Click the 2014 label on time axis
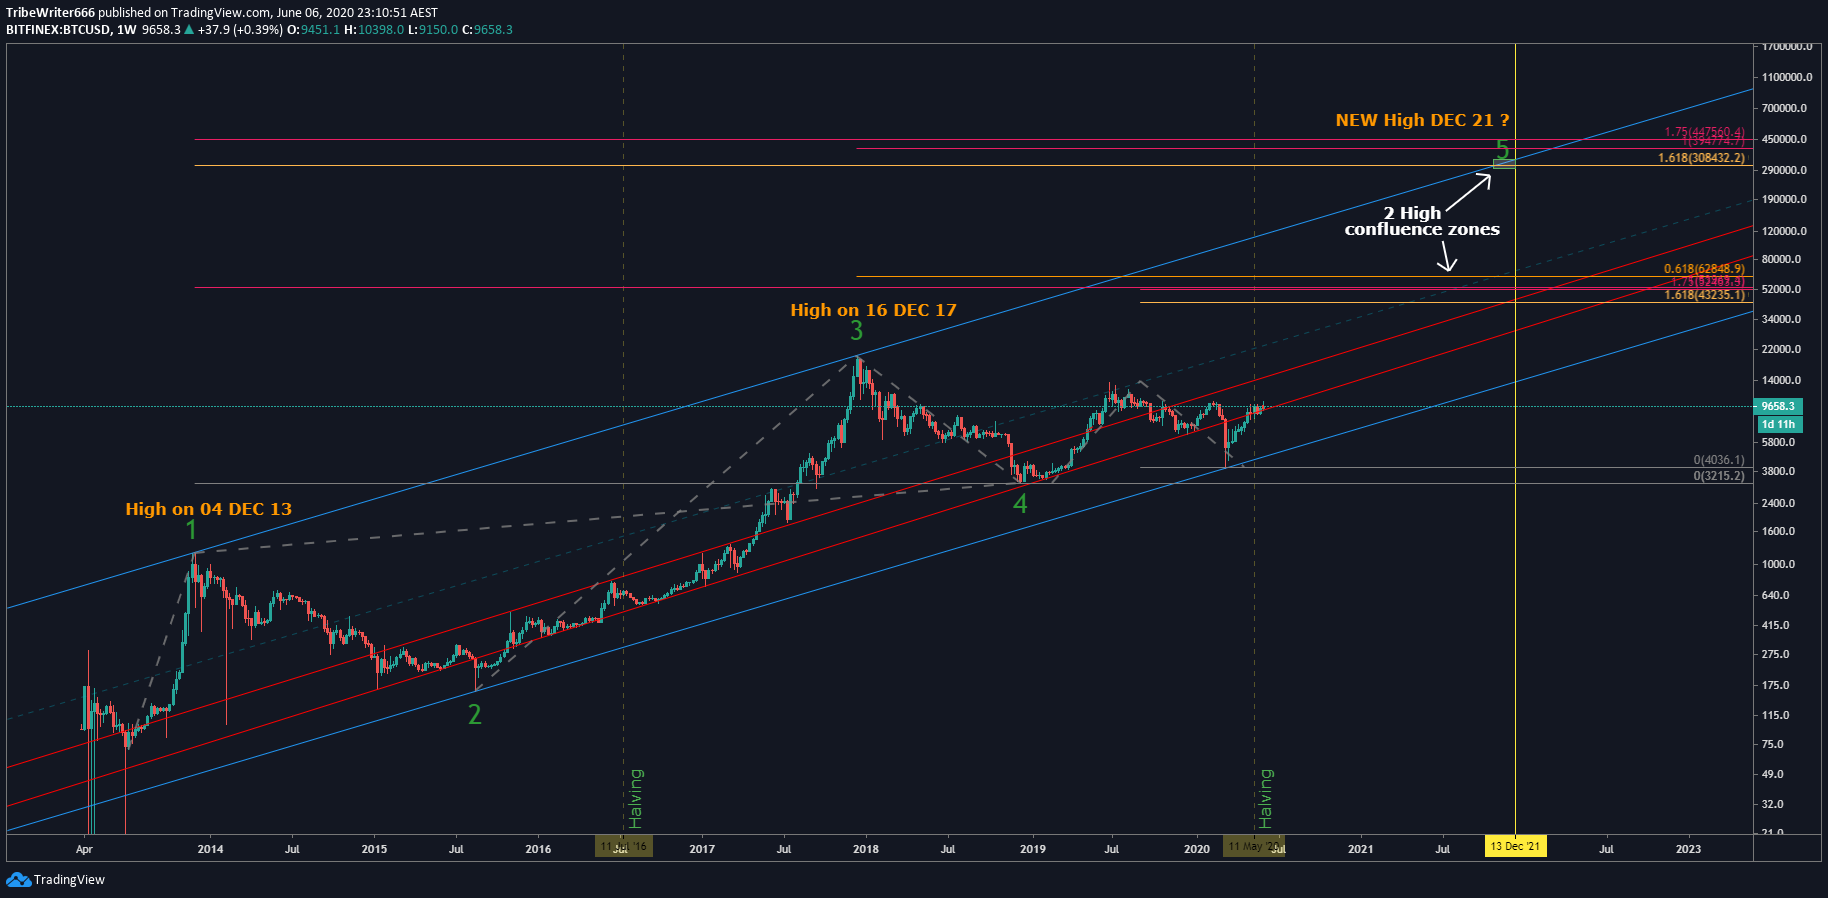 (x=210, y=849)
